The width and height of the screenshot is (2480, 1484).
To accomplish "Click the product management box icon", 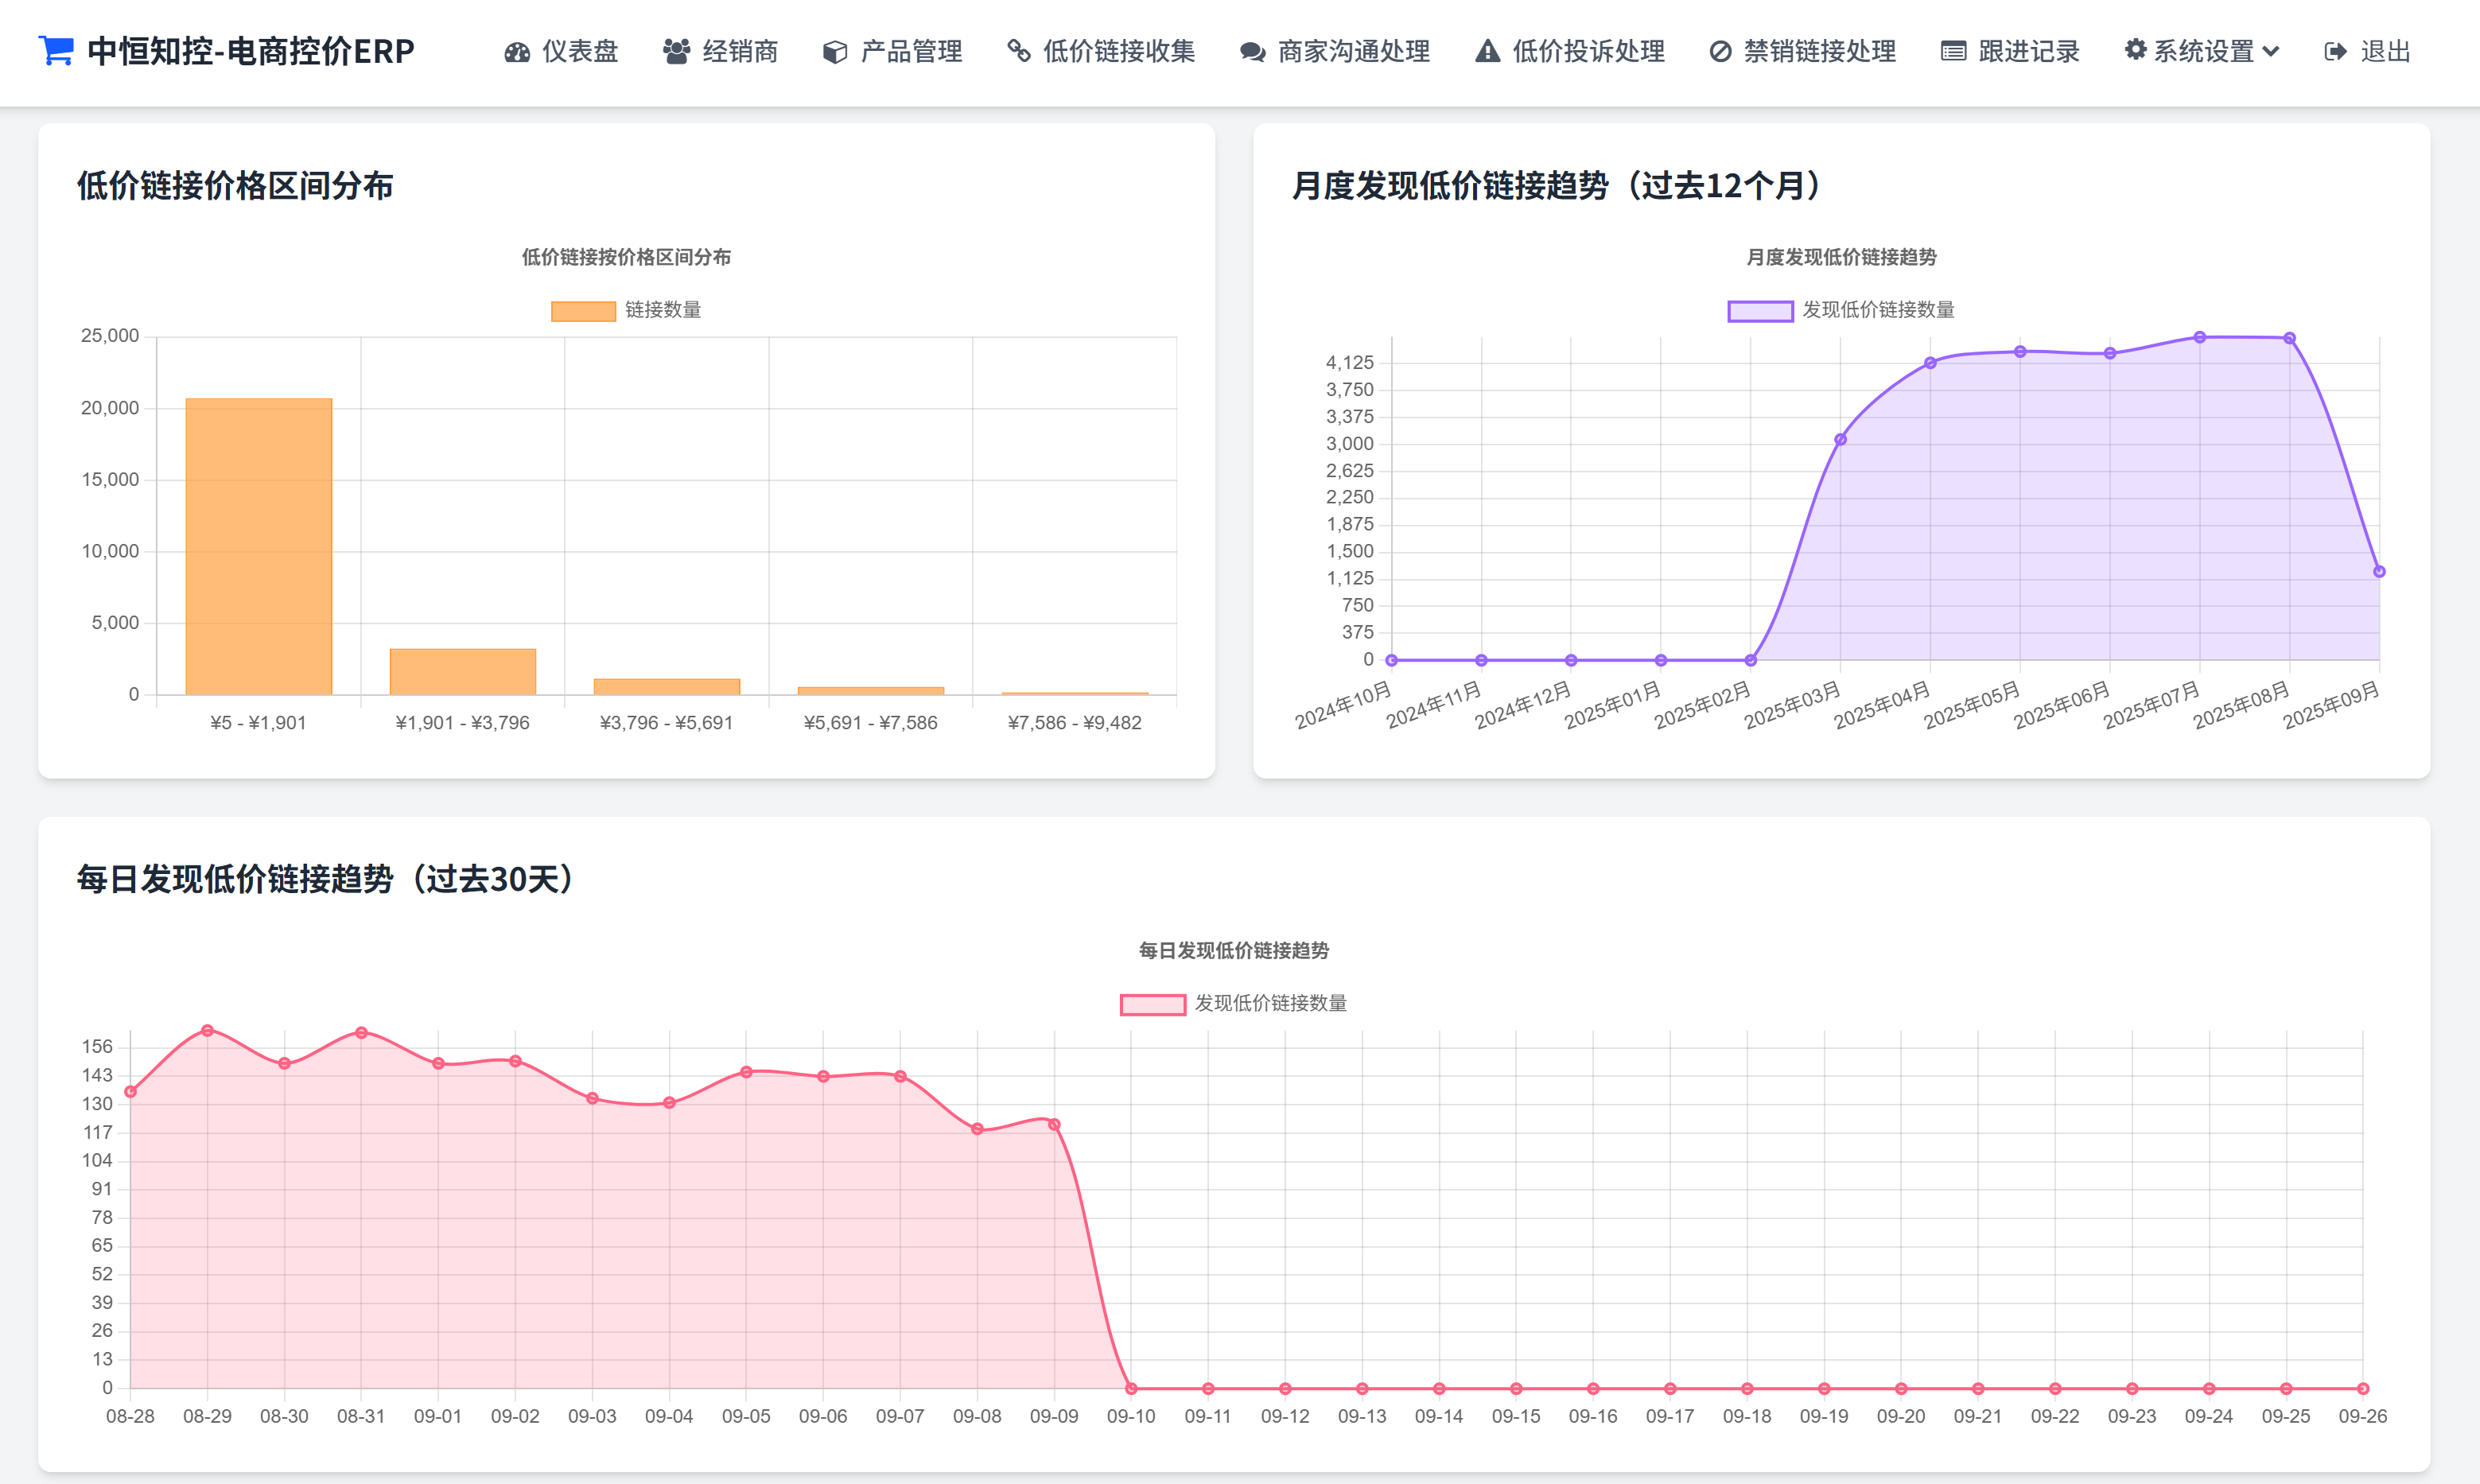I will click(834, 52).
